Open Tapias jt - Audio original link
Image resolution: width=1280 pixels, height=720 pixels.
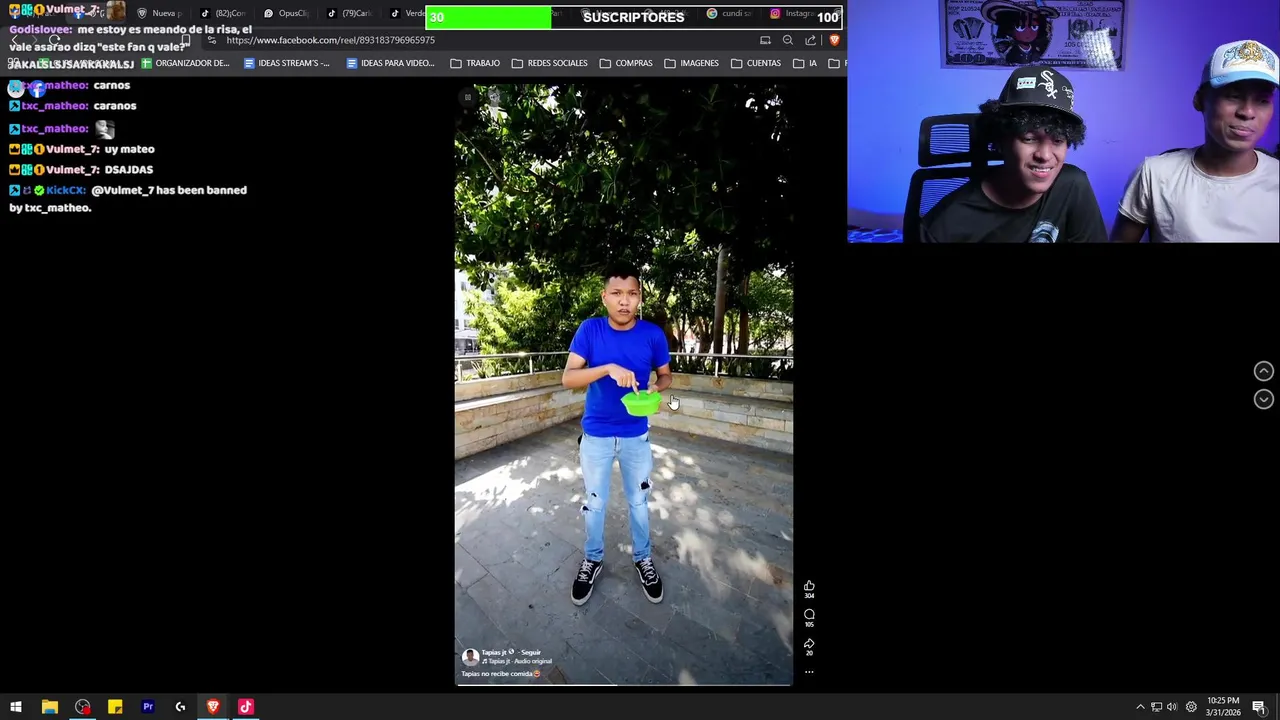[517, 661]
